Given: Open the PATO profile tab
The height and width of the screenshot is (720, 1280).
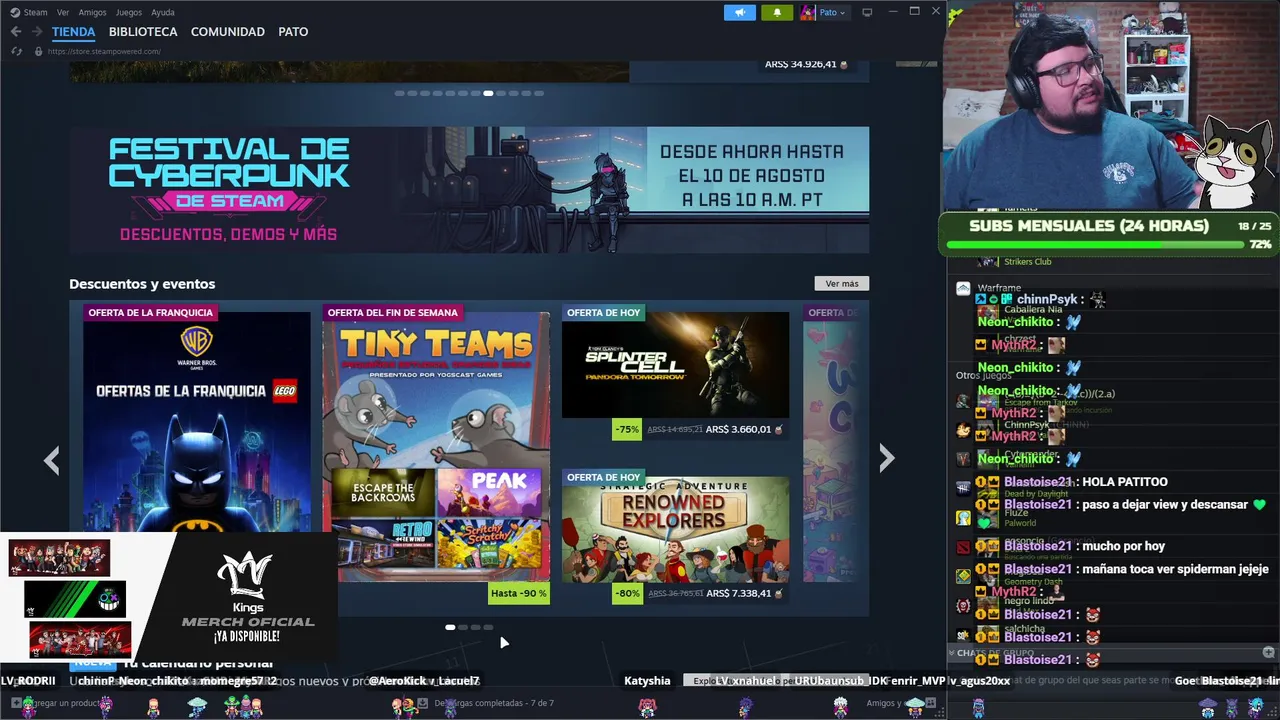Looking at the screenshot, I should [293, 32].
